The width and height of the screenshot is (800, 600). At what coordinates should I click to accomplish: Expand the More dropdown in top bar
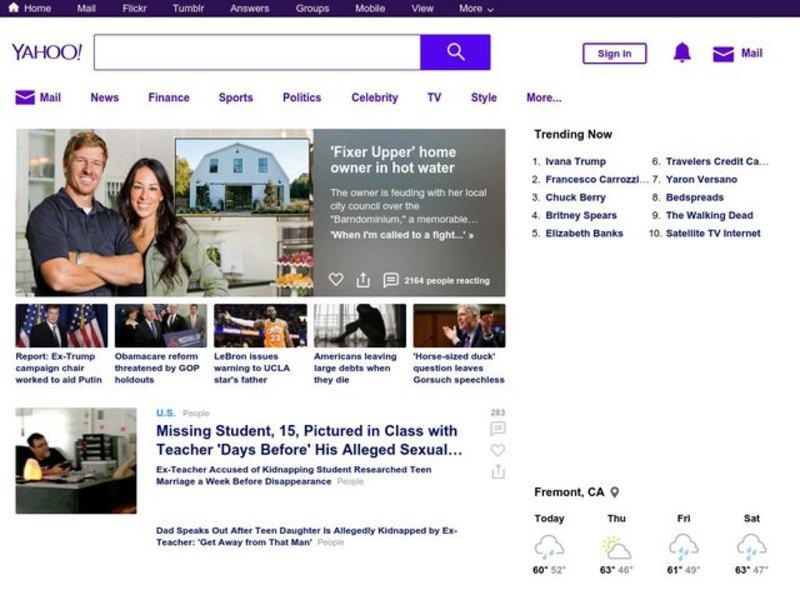click(x=476, y=8)
